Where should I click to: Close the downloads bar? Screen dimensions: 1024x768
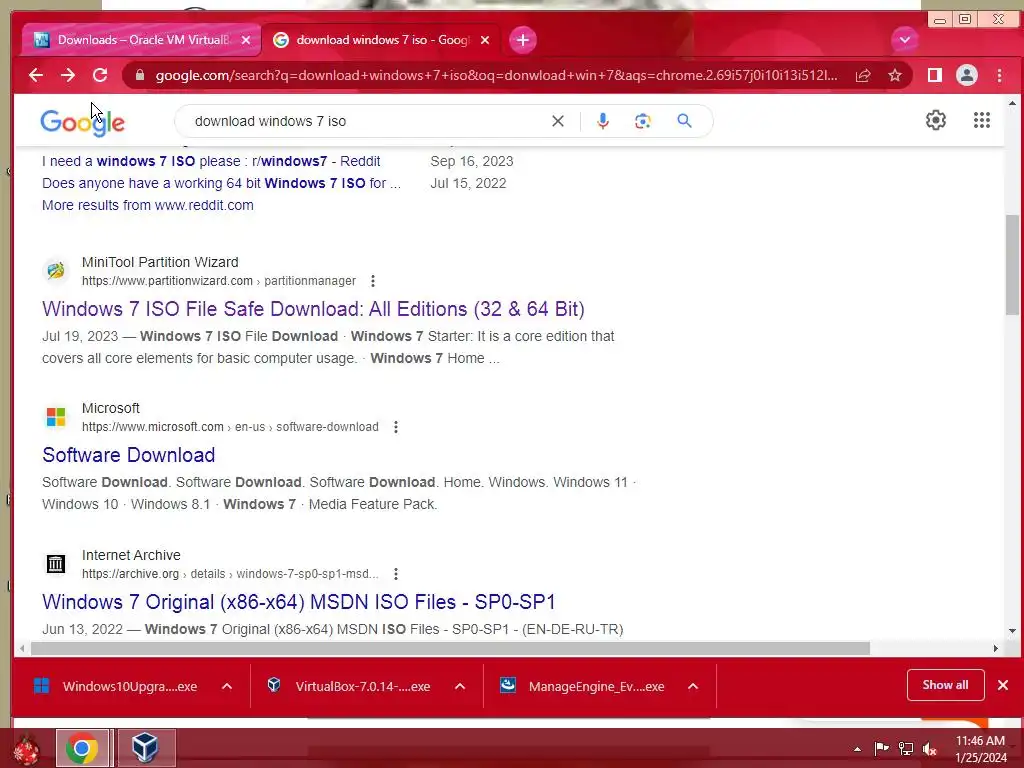pos(1003,685)
